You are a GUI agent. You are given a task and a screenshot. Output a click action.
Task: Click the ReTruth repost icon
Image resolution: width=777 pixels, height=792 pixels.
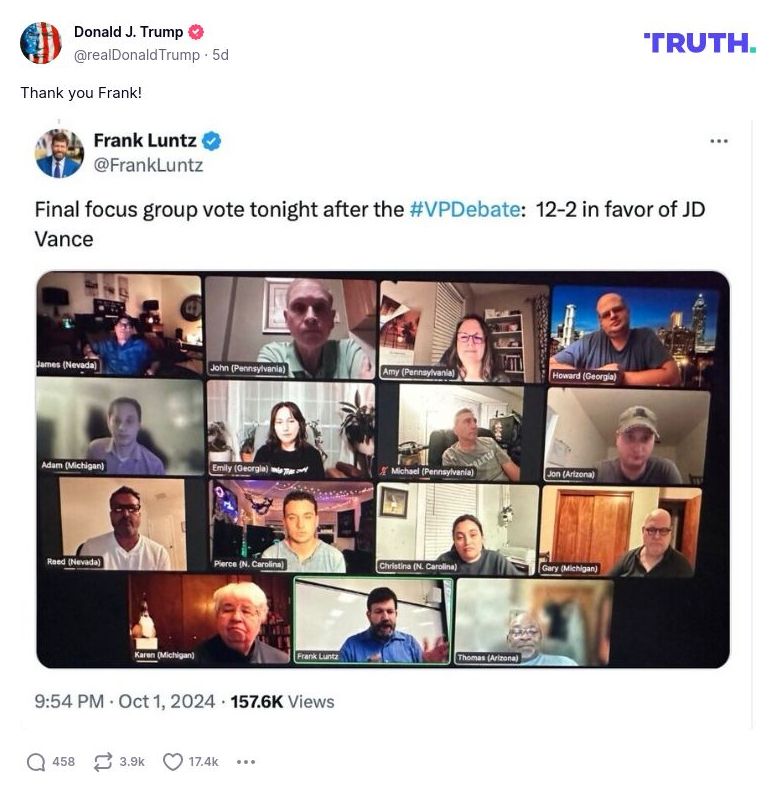[103, 762]
